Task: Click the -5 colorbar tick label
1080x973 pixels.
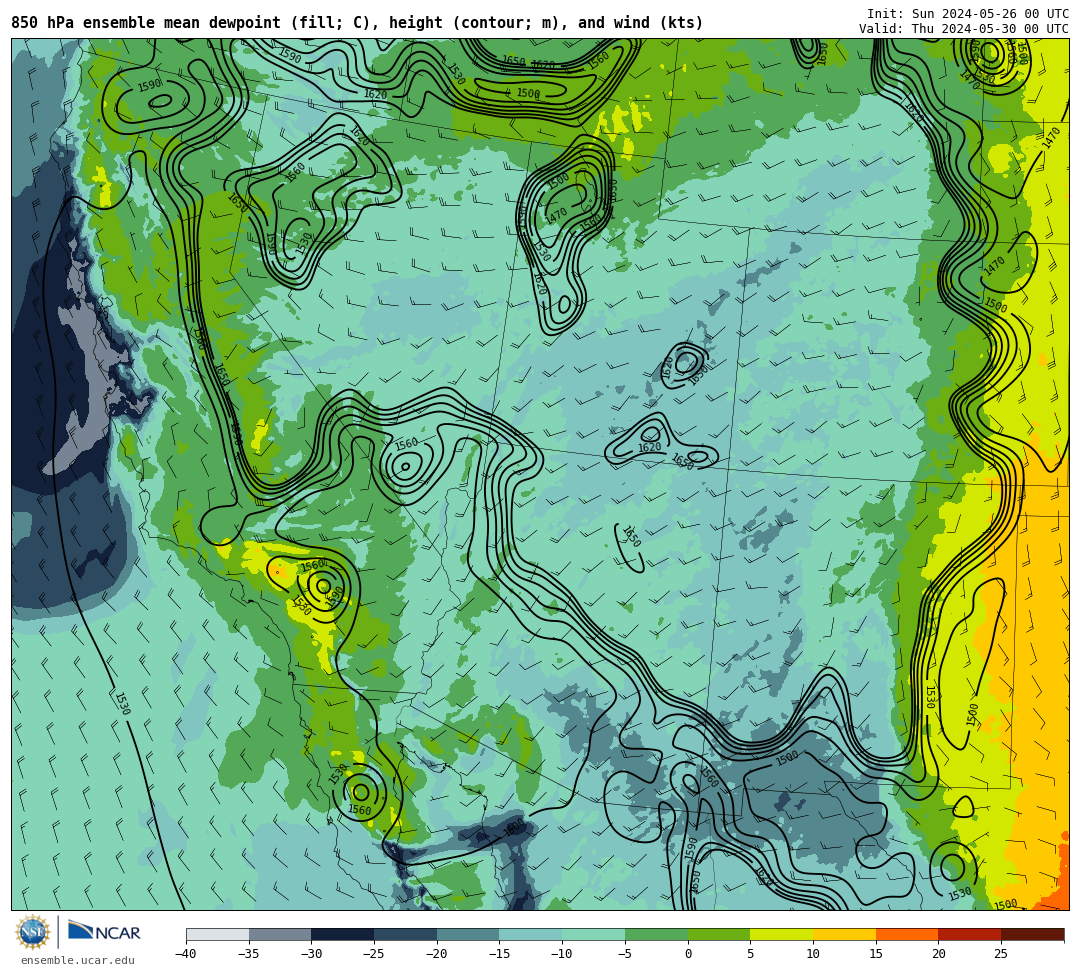Action: click(x=625, y=954)
